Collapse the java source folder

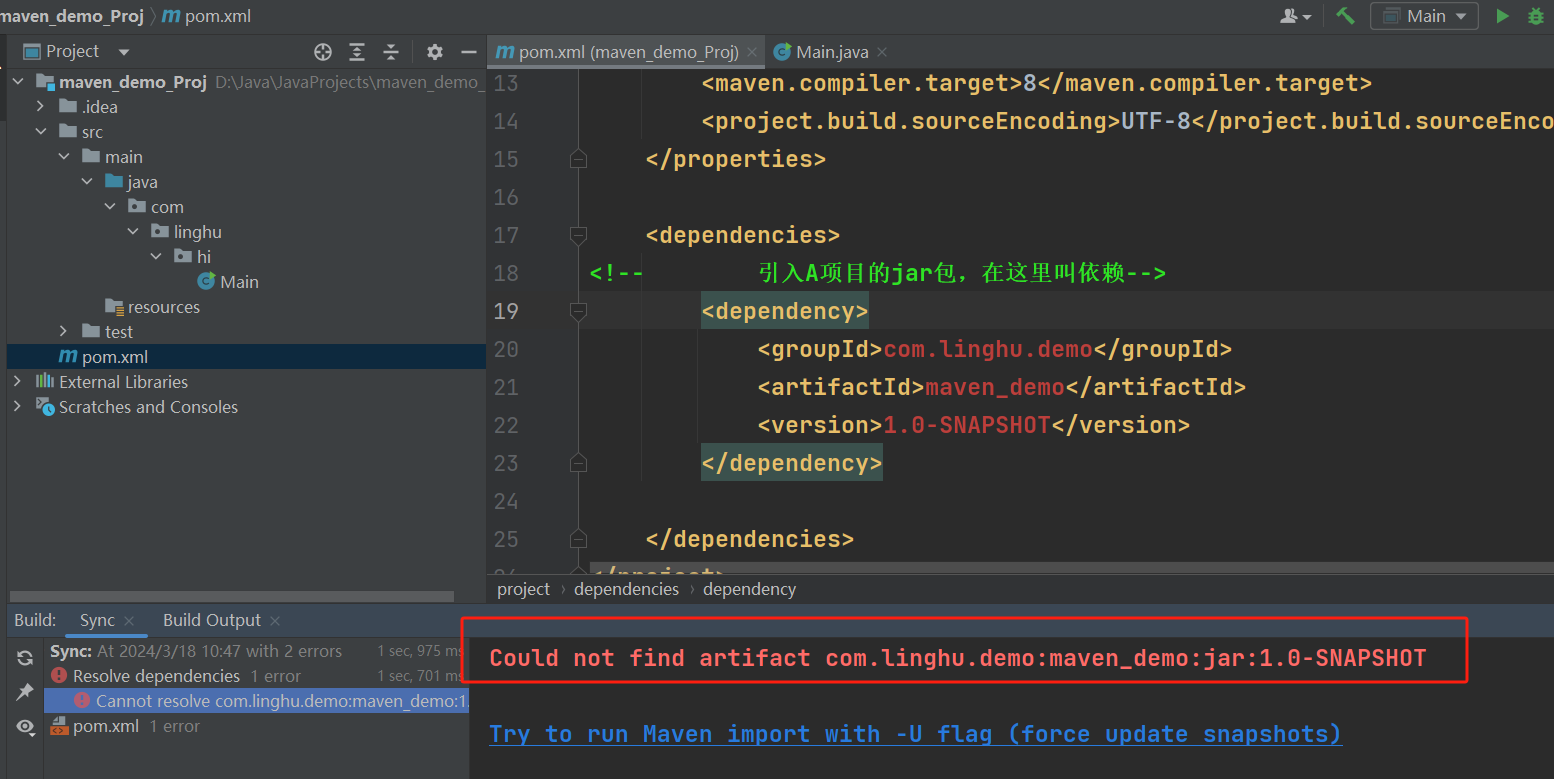87,182
